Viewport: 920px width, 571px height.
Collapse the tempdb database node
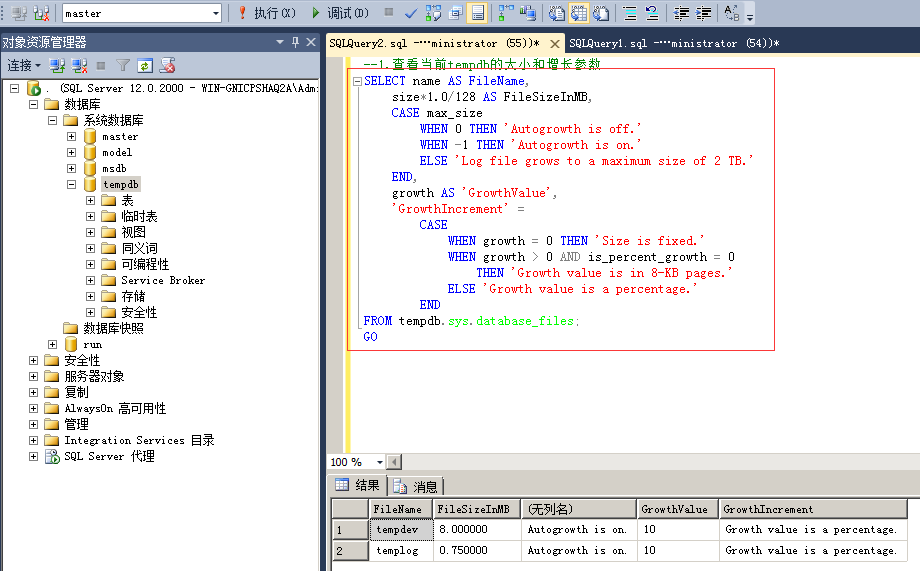71,184
